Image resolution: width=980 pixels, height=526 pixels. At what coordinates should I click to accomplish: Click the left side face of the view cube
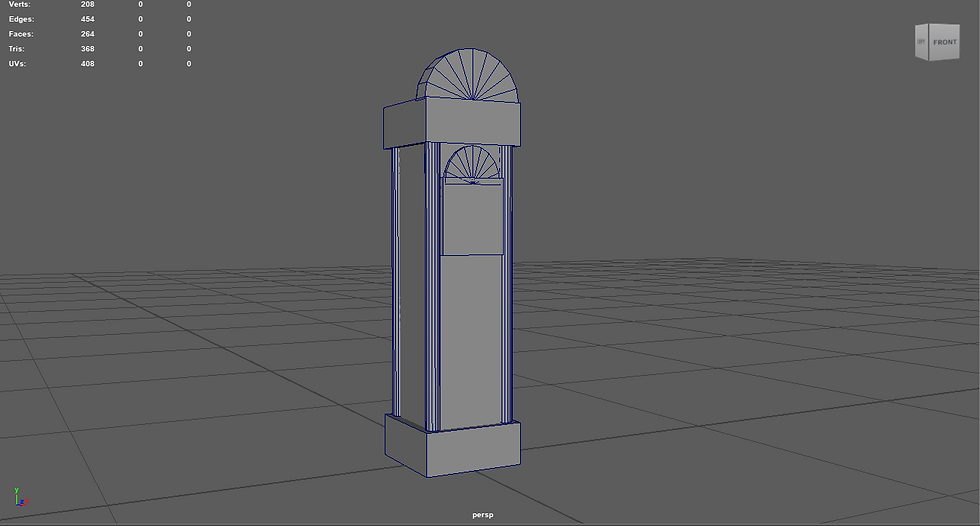921,42
